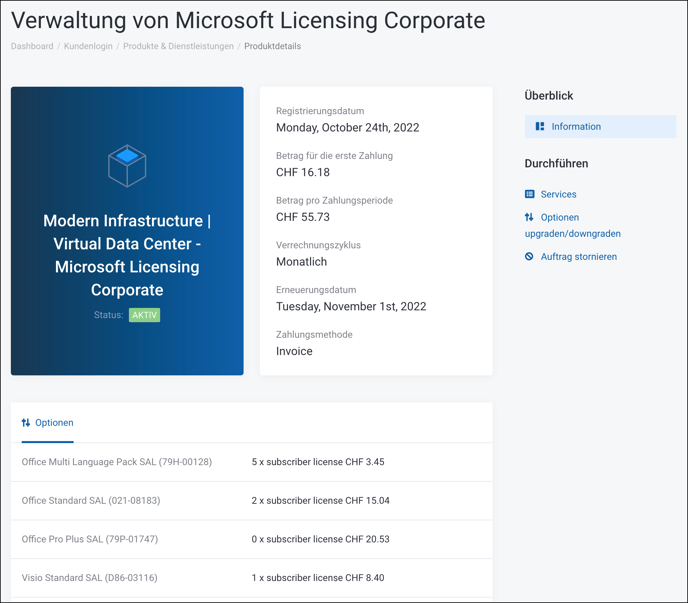
Task: Click the cancel circle icon beside Auftrag stornieren
Action: (530, 257)
